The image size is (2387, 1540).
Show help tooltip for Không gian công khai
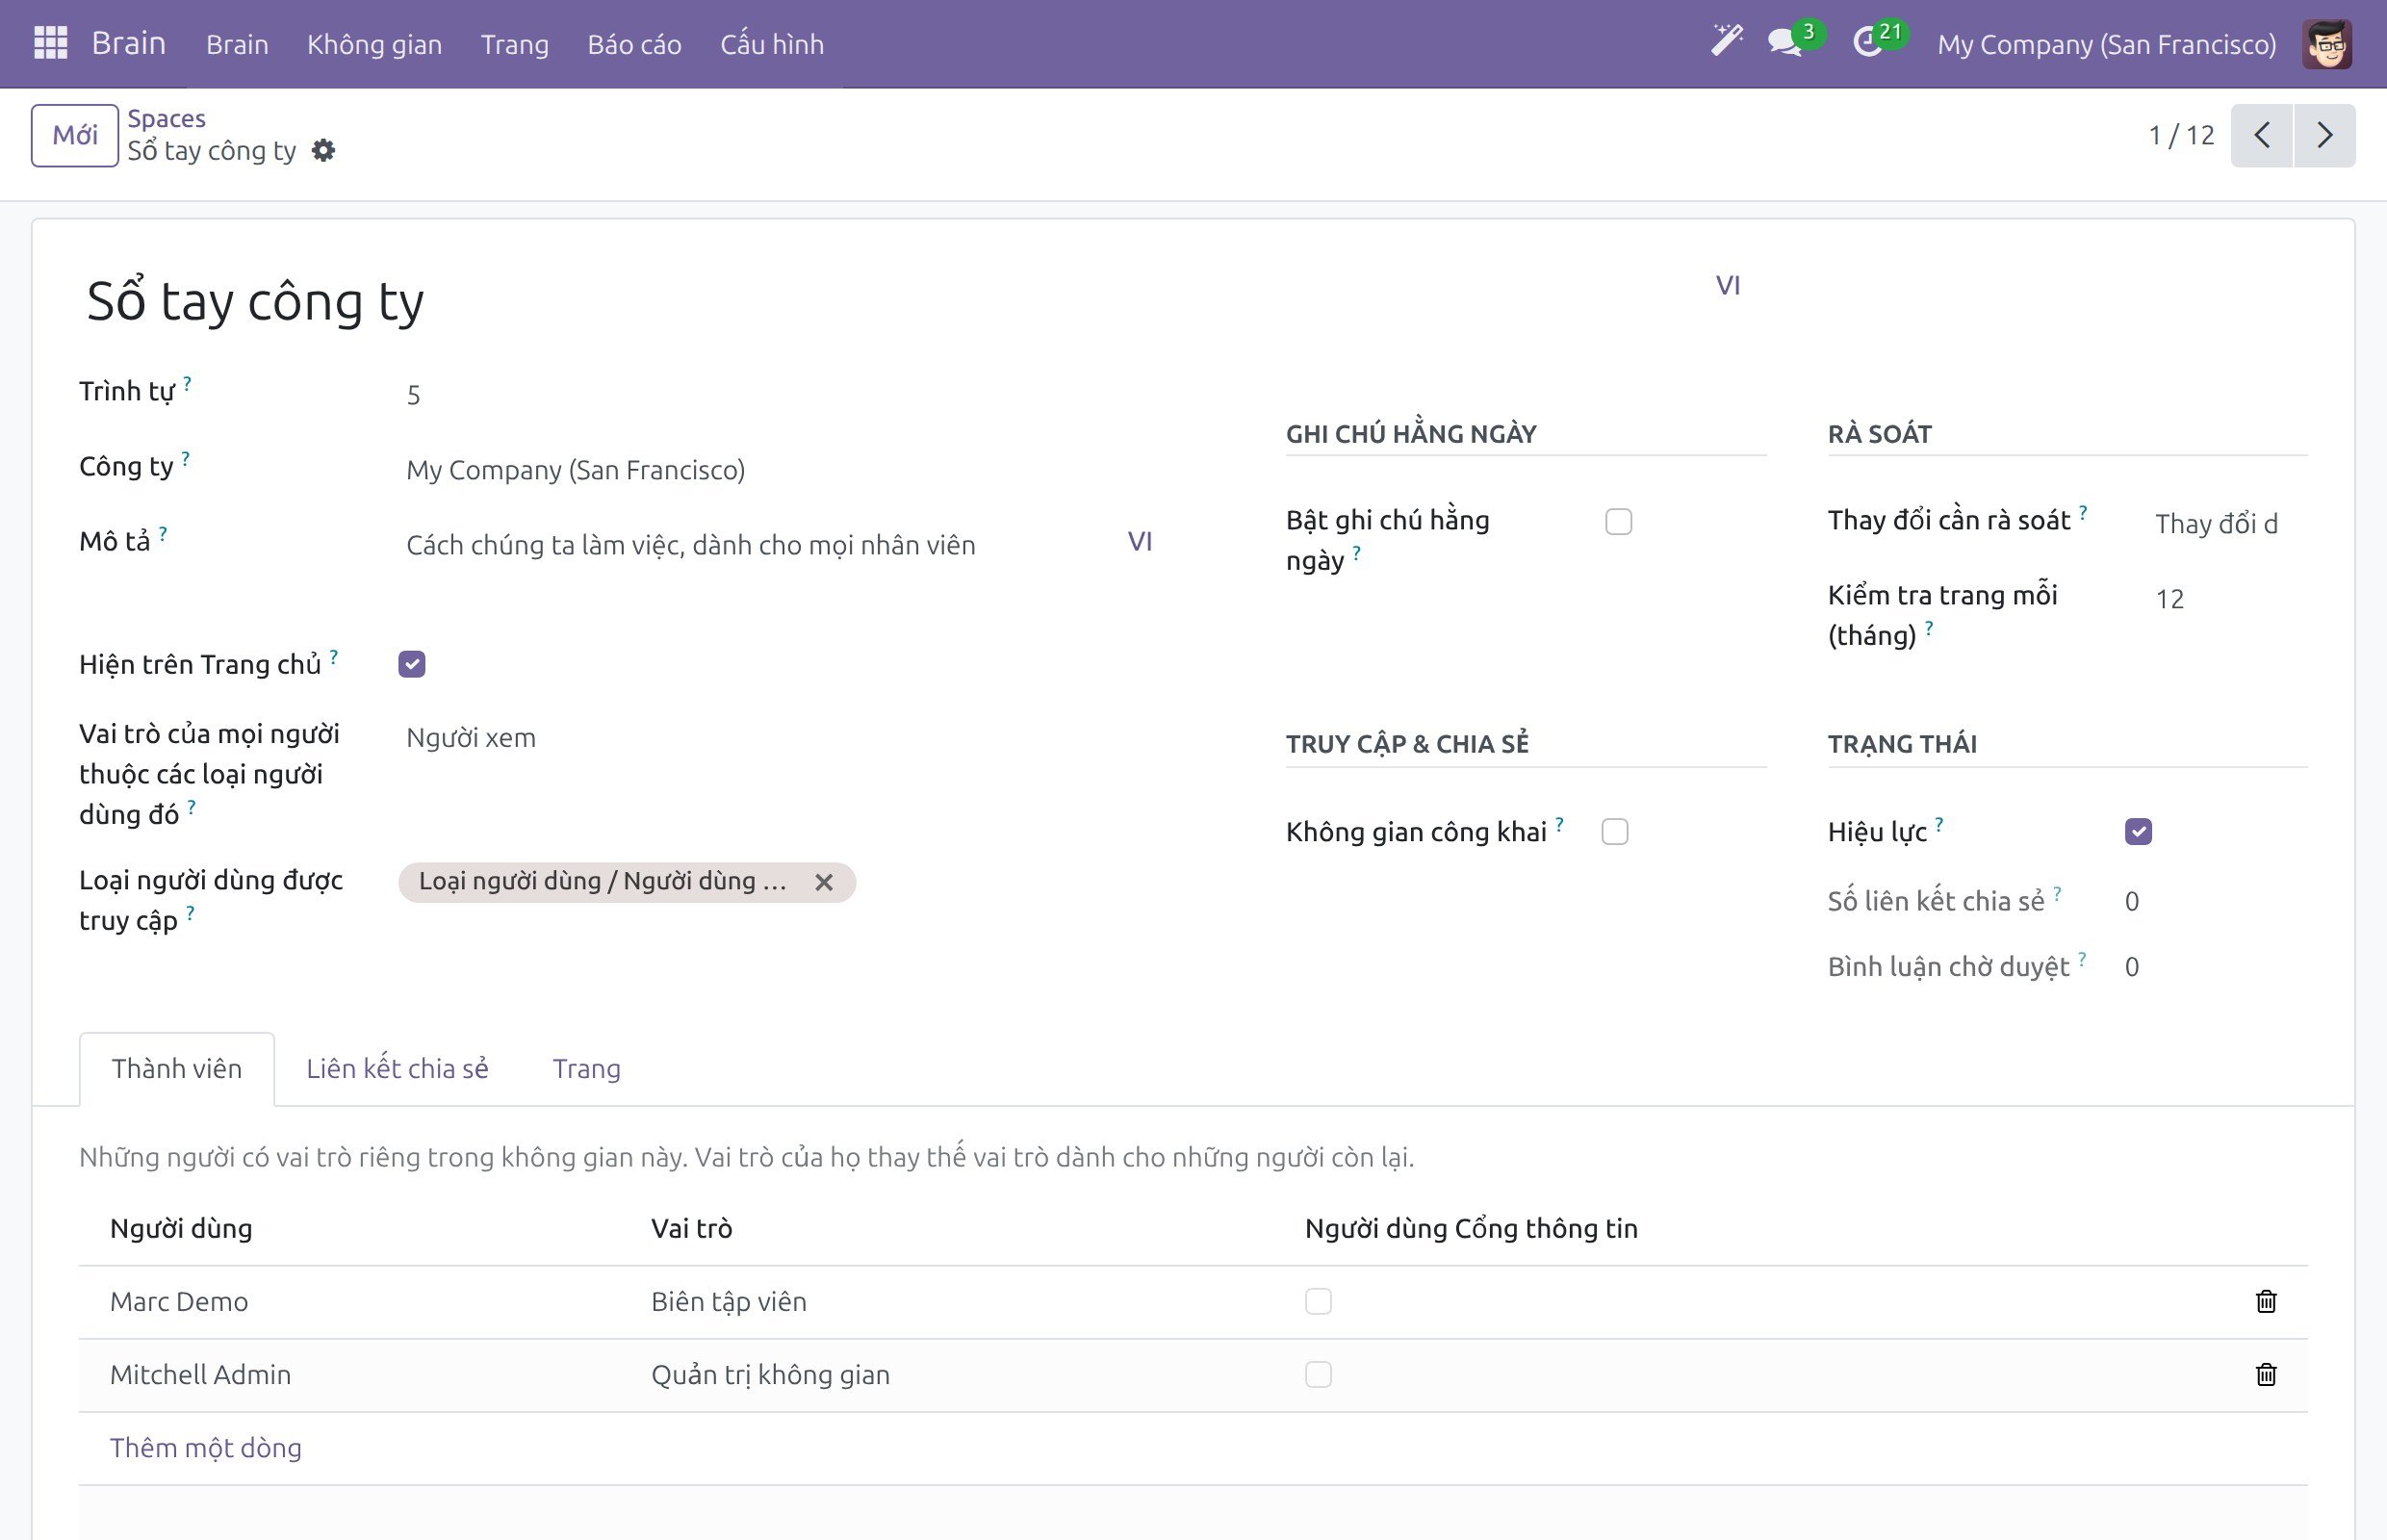1559,823
